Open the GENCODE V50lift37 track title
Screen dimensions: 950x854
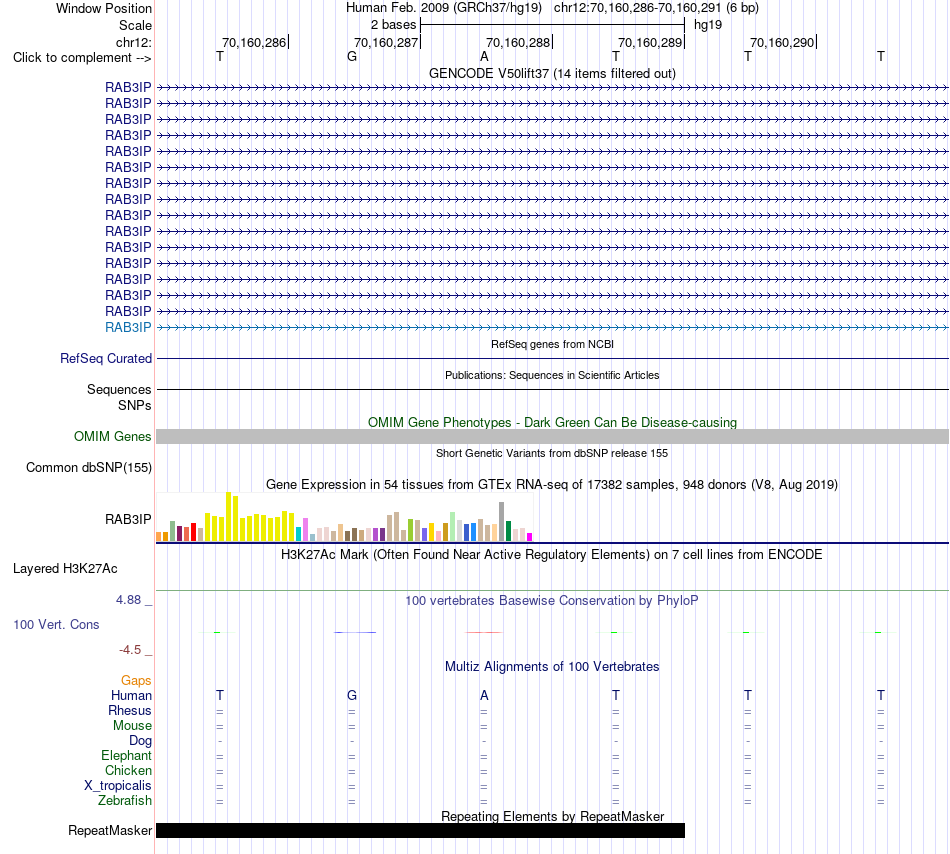(x=552, y=73)
